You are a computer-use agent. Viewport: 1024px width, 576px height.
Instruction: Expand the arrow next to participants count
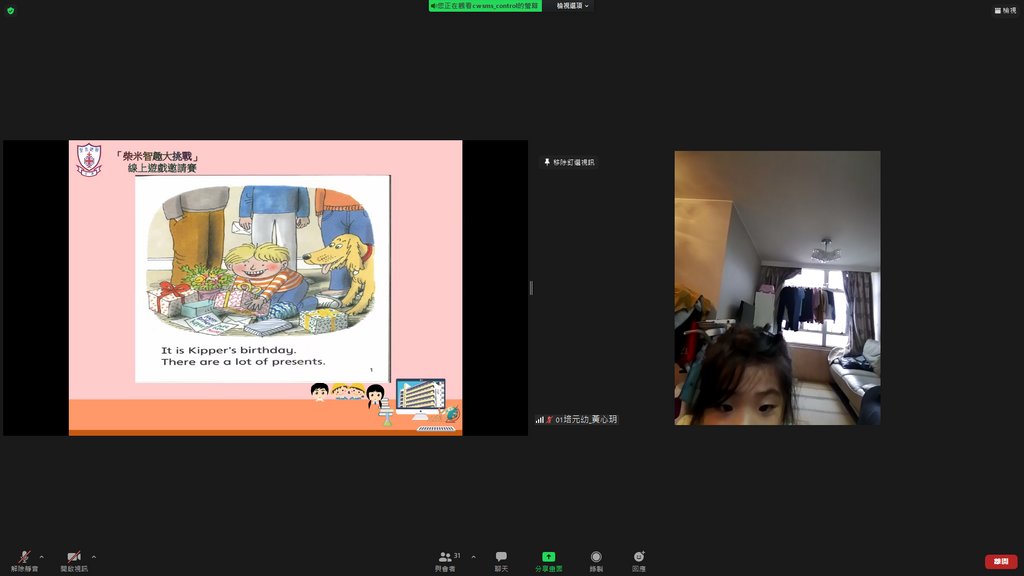point(473,557)
